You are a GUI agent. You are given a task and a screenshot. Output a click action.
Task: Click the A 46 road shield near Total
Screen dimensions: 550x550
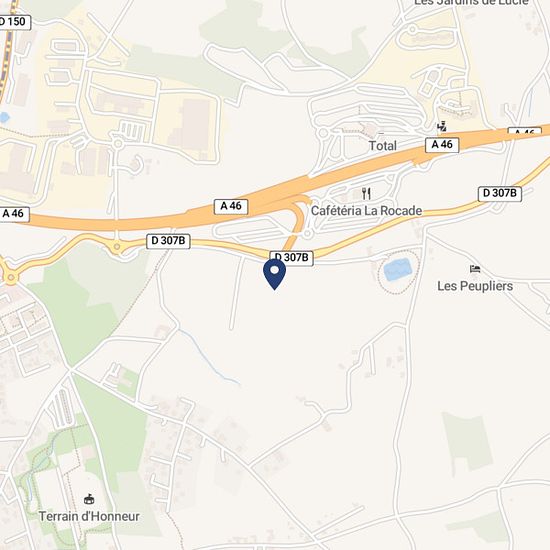point(442,145)
